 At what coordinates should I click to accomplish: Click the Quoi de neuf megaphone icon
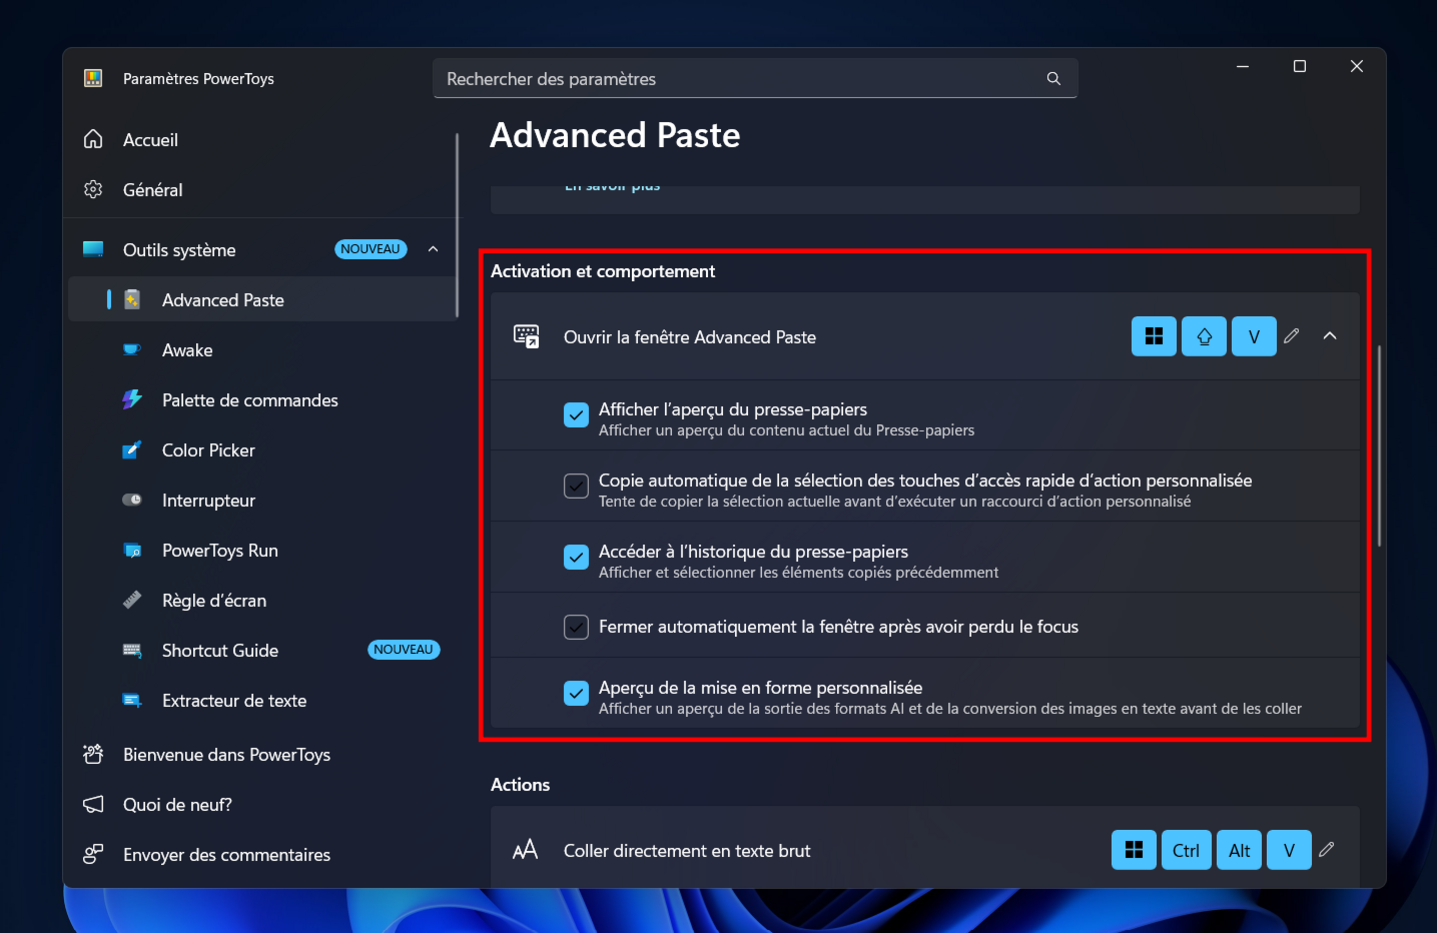(x=93, y=804)
